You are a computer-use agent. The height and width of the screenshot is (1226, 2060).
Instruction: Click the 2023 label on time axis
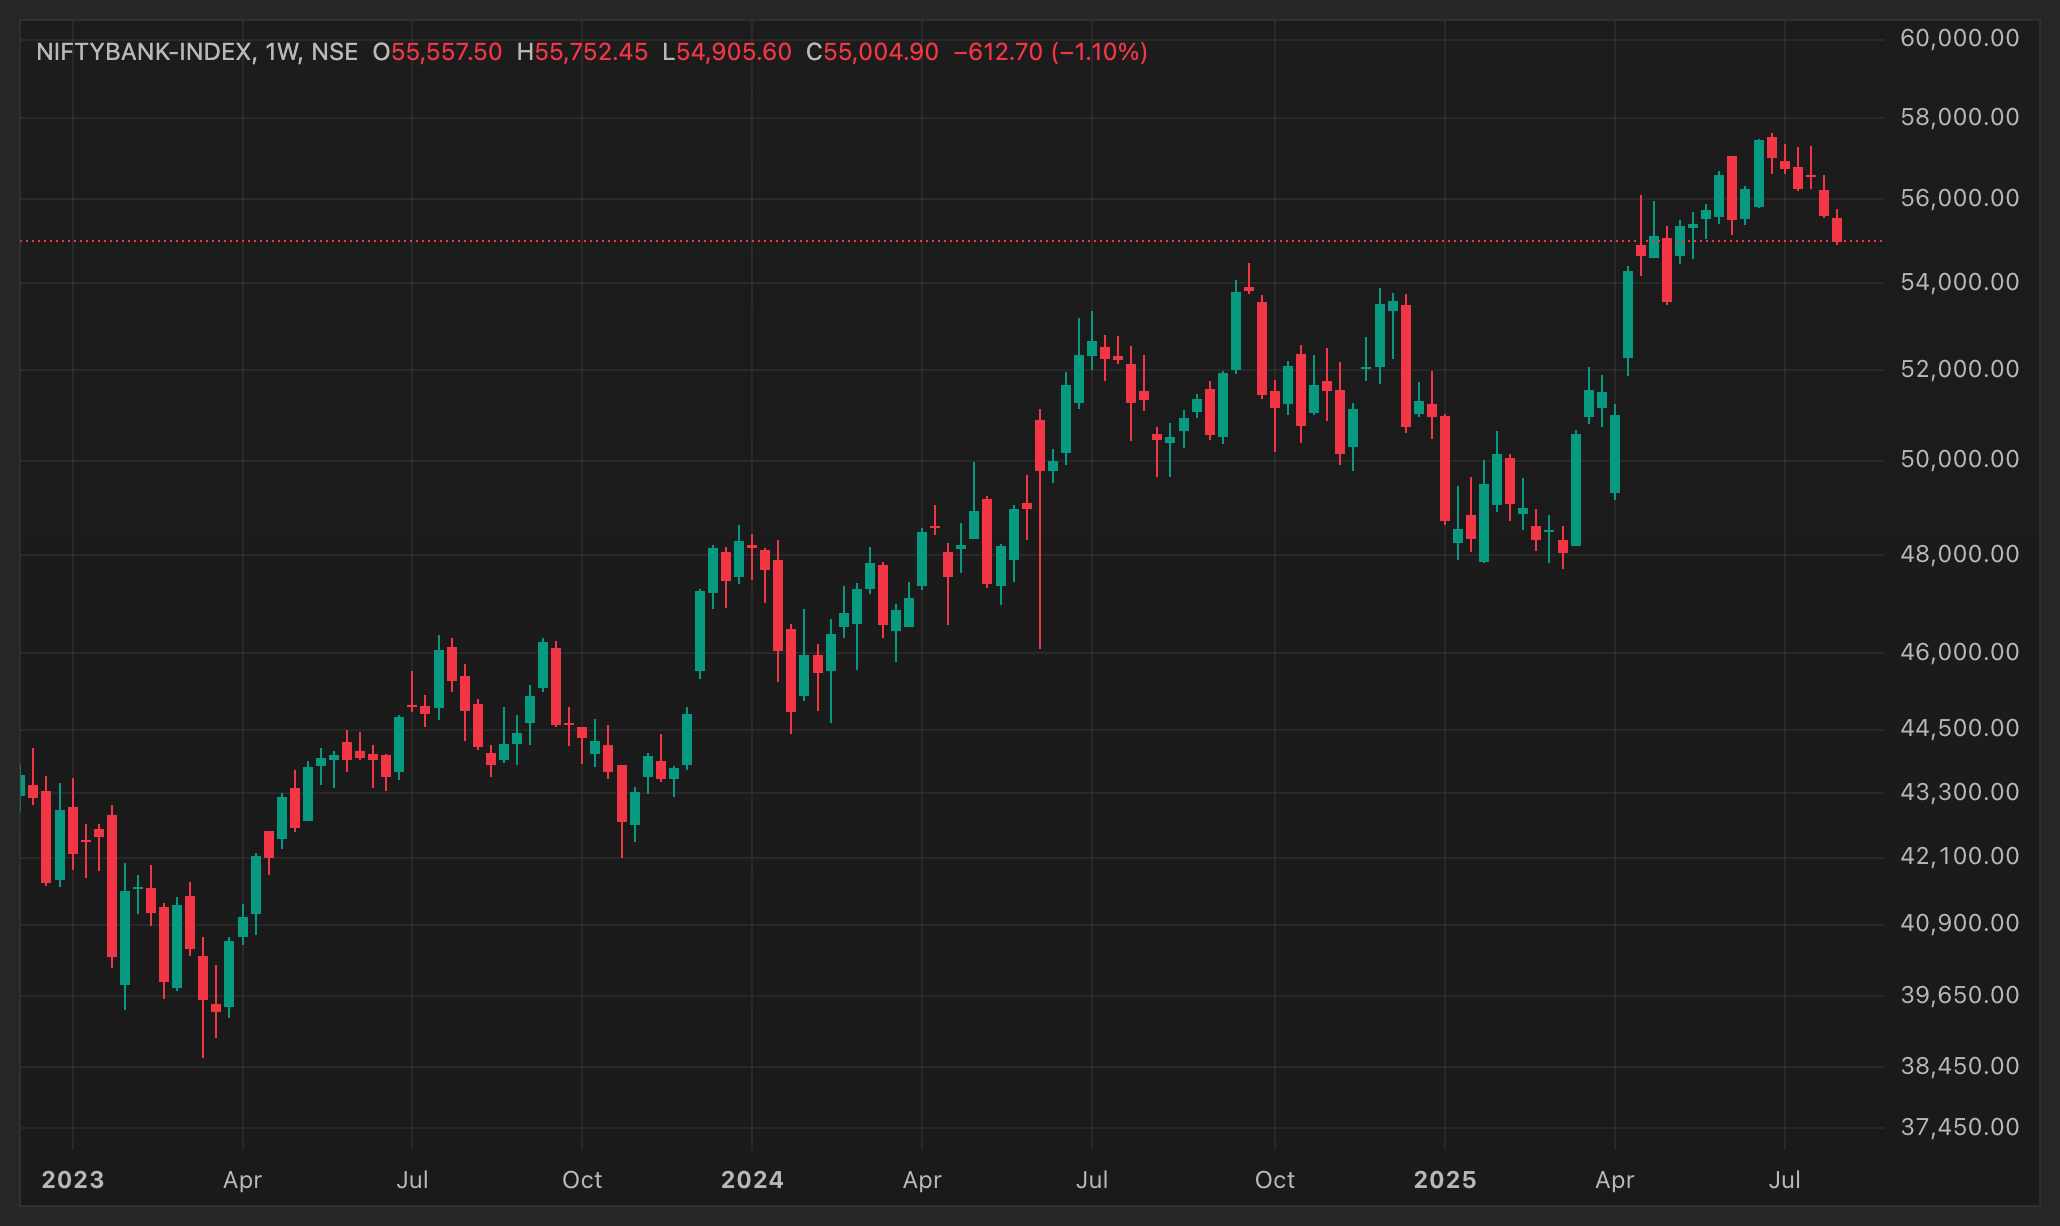[73, 1180]
